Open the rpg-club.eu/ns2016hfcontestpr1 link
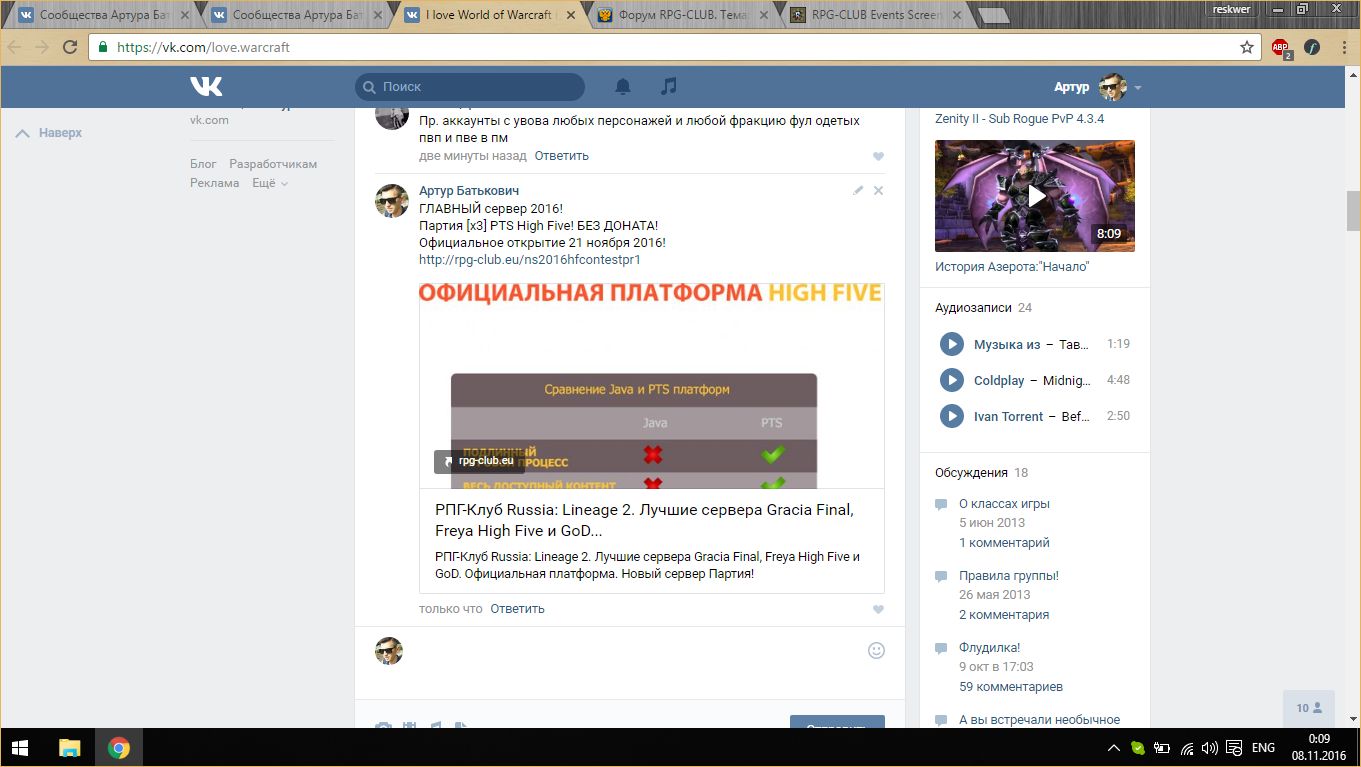The width and height of the screenshot is (1361, 767). pyautogui.click(x=529, y=259)
